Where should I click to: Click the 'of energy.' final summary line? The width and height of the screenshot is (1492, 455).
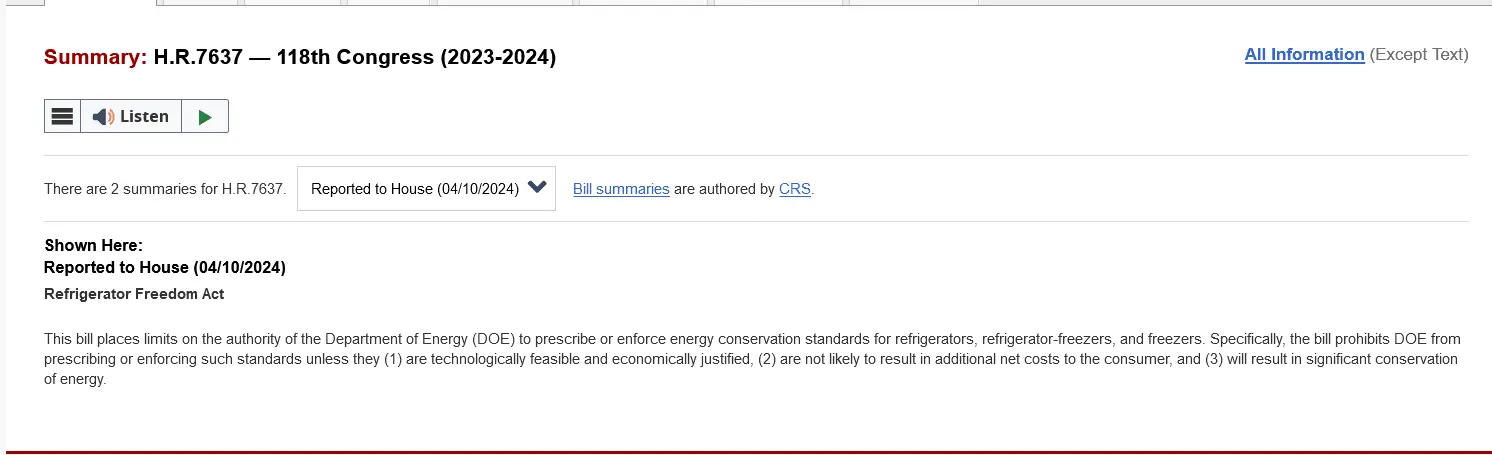[x=75, y=380]
